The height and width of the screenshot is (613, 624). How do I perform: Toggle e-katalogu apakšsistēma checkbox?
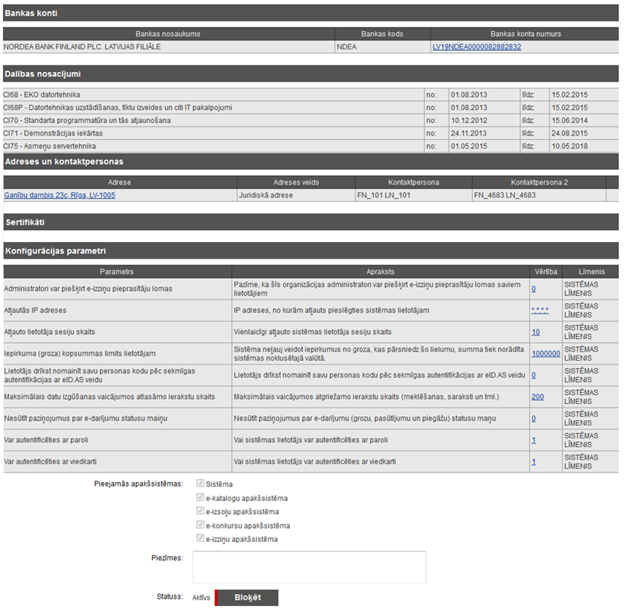200,497
